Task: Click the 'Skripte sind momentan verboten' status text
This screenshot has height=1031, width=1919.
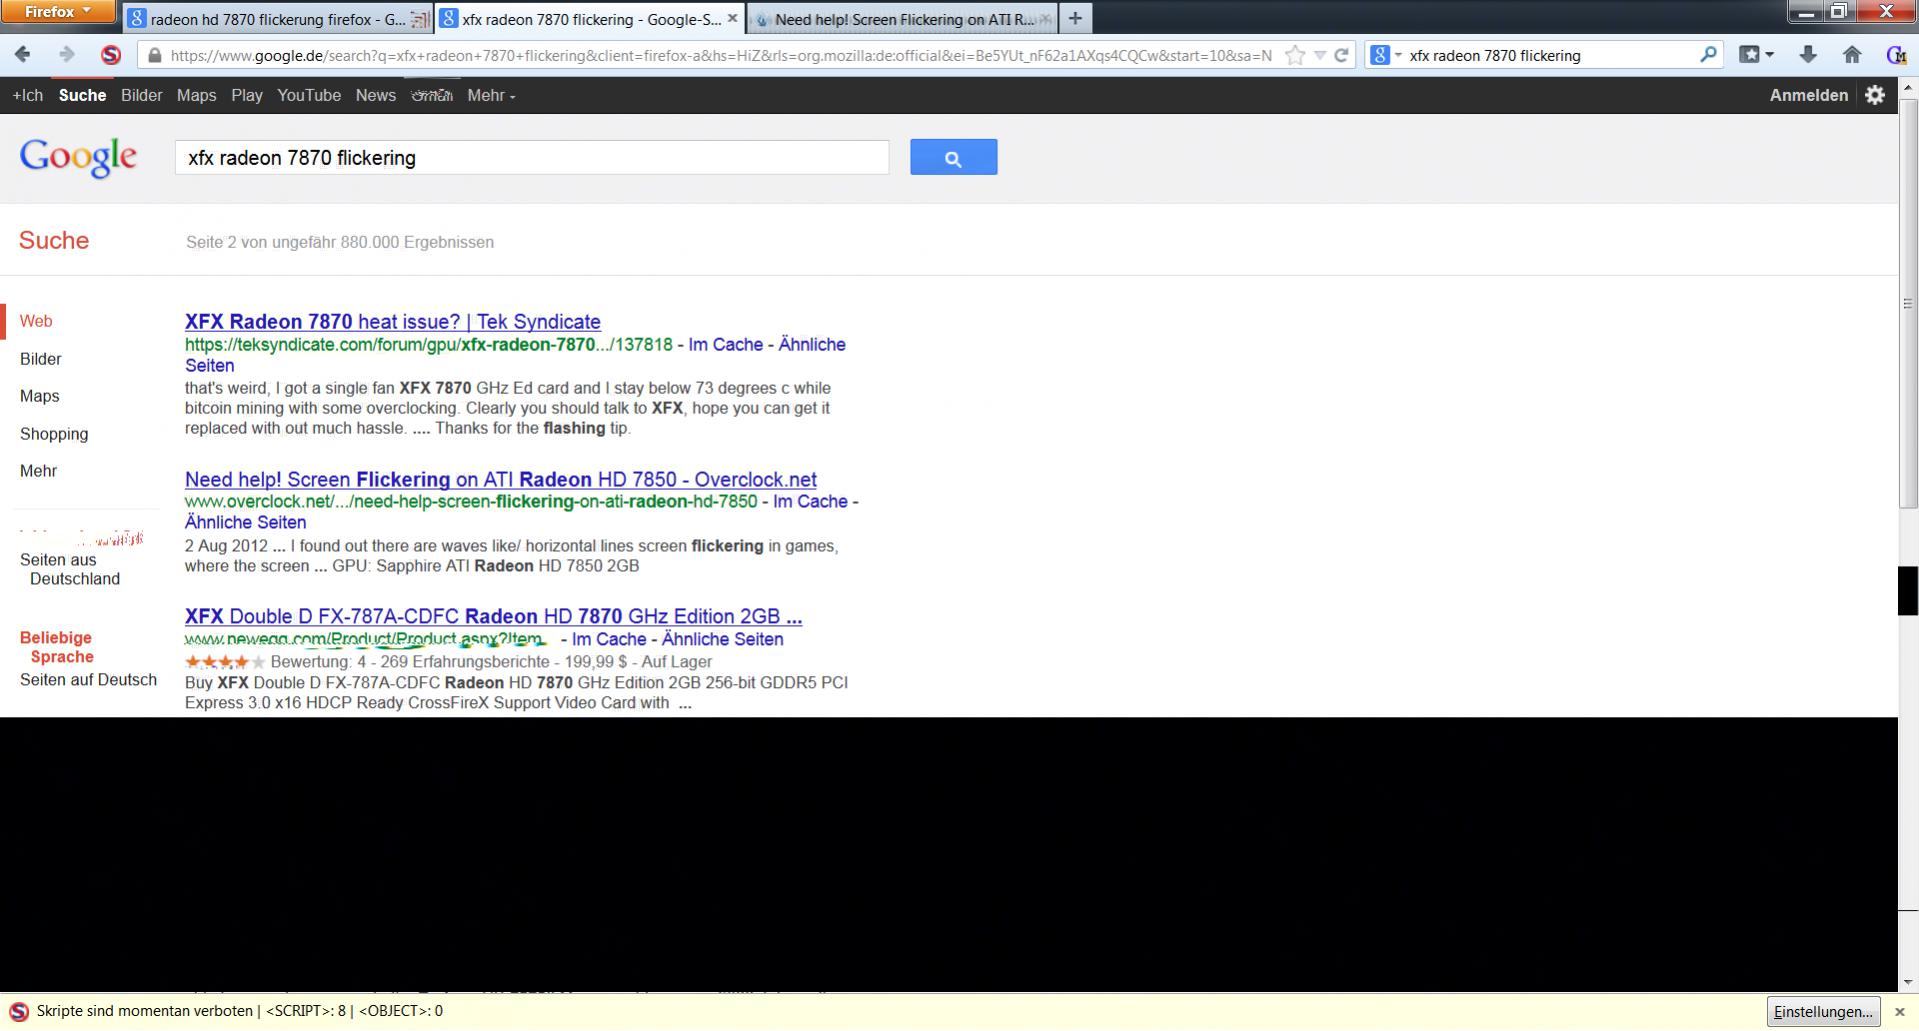Action: tap(145, 1011)
